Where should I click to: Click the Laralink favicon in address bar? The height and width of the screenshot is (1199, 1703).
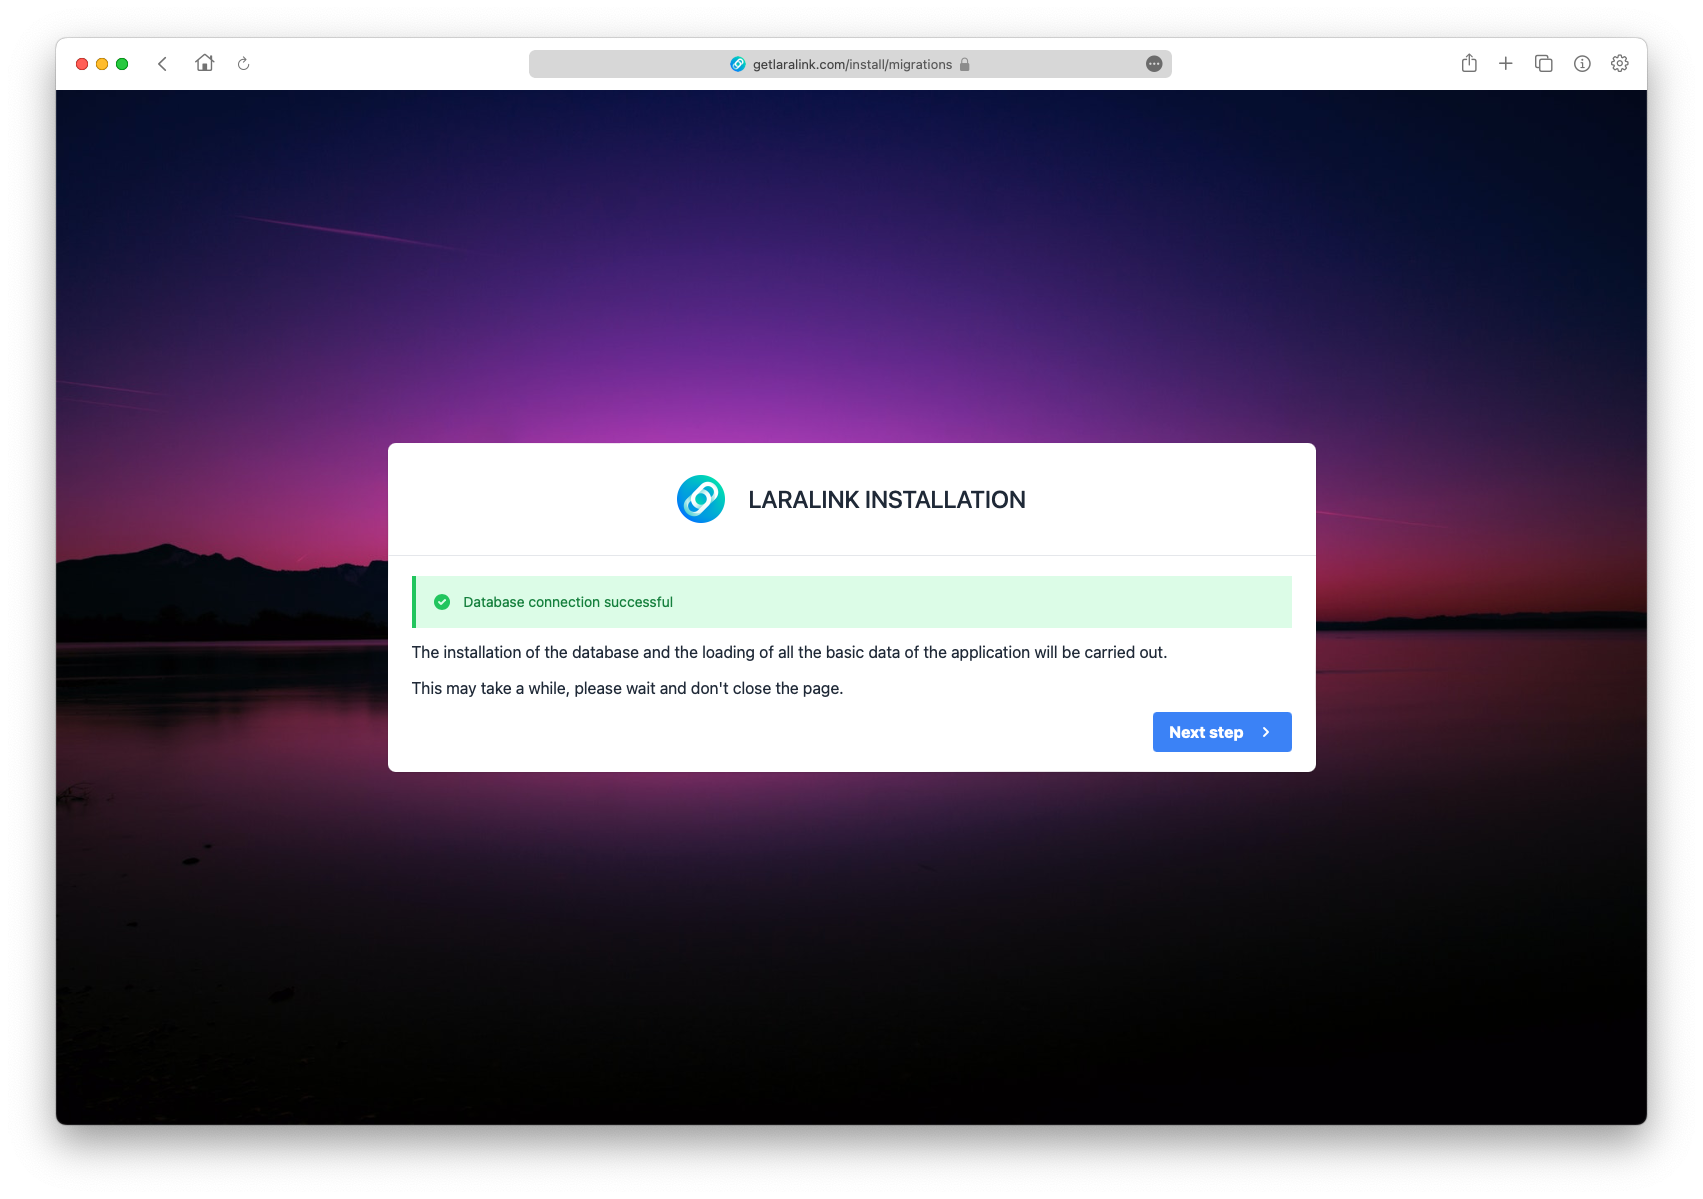point(738,64)
